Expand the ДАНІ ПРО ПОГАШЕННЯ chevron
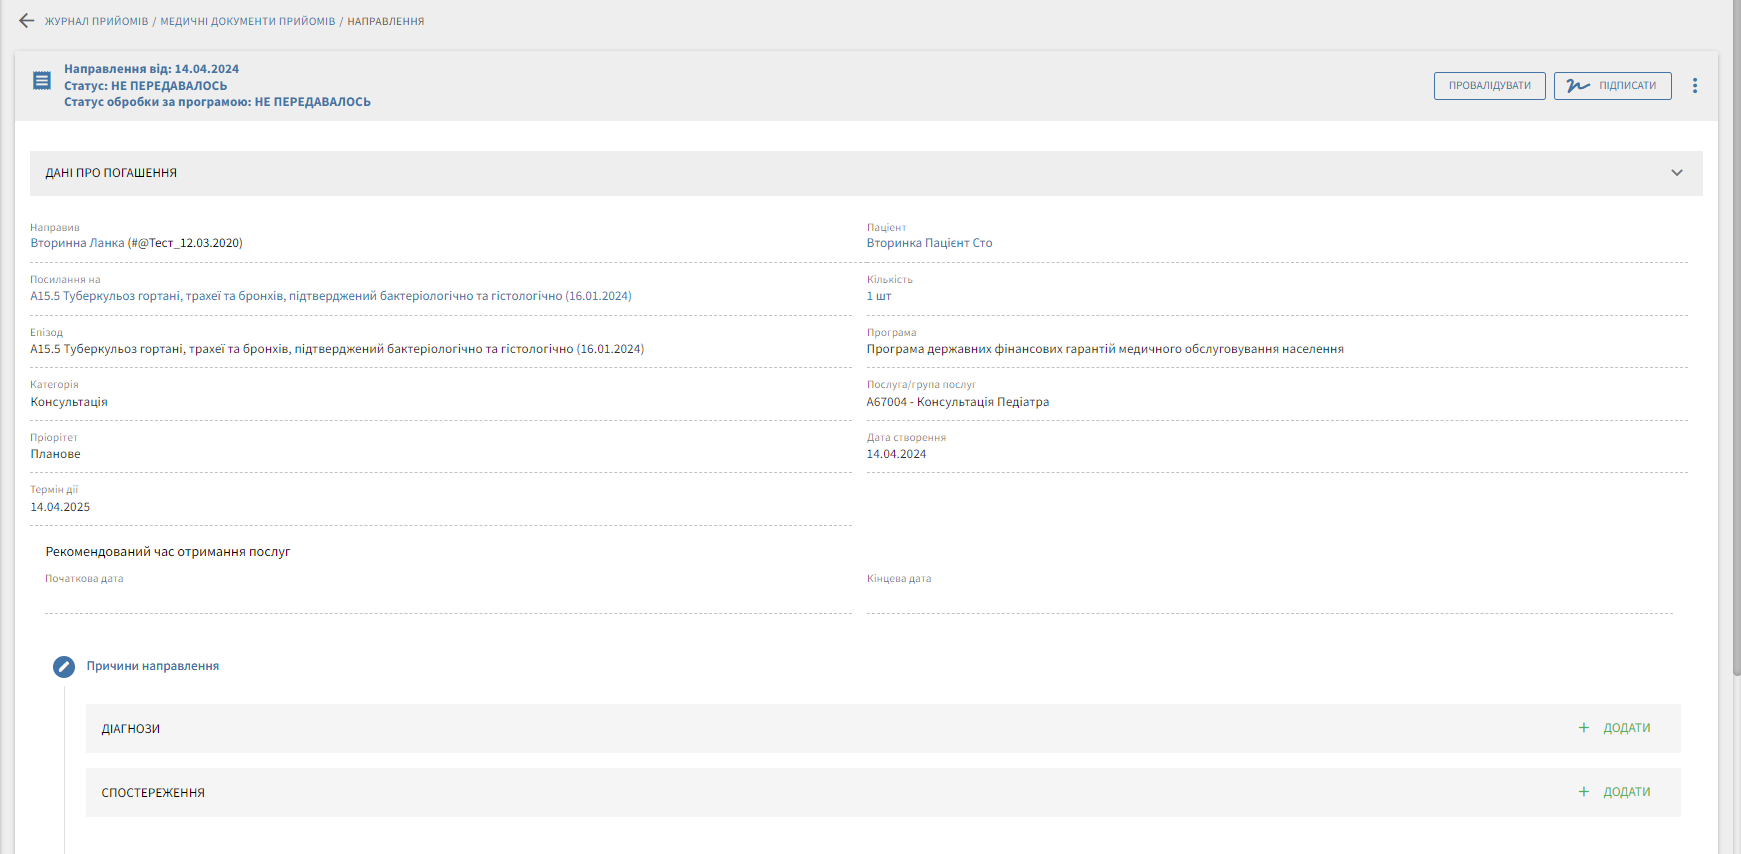 [1676, 173]
